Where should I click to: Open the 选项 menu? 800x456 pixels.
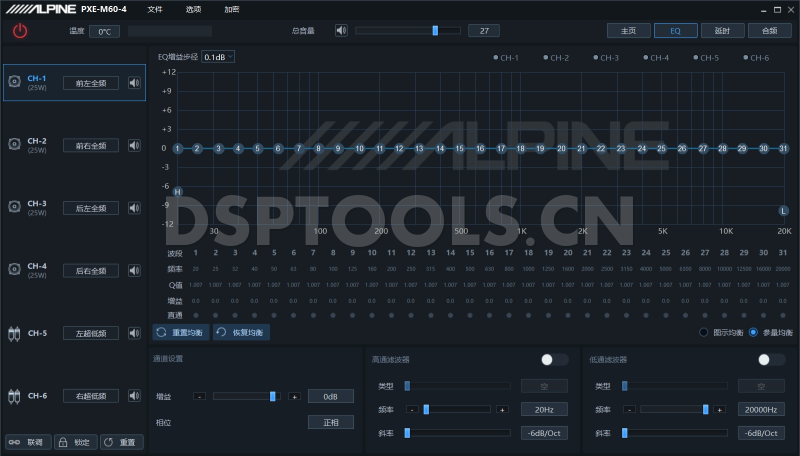(x=193, y=9)
